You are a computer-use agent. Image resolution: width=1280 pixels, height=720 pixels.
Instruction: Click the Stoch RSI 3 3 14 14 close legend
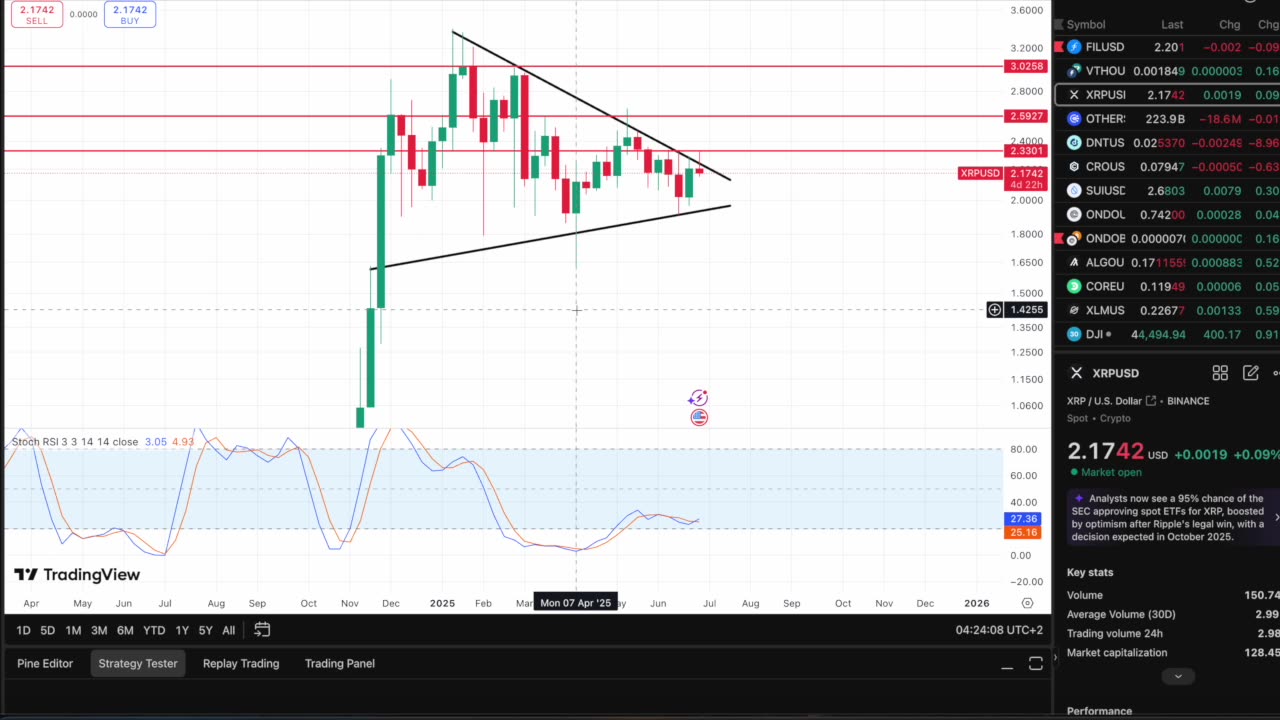(x=75, y=442)
